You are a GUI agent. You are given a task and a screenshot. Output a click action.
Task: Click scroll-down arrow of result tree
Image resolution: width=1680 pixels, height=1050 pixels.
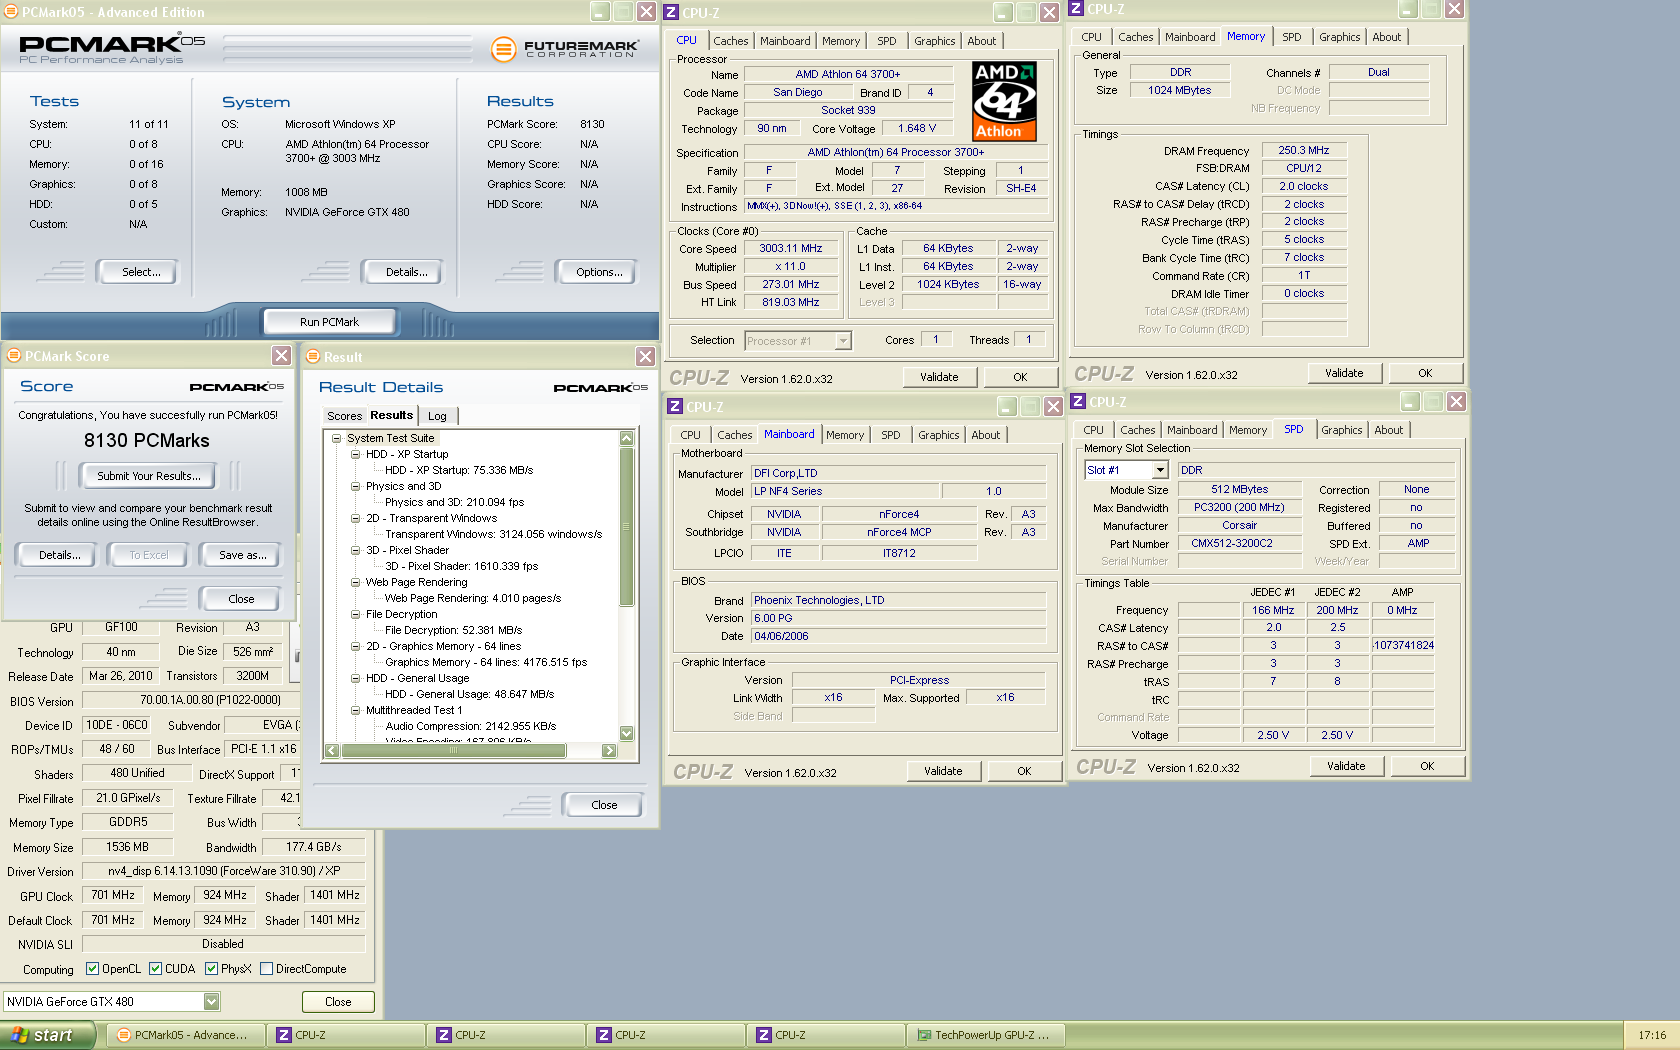[627, 733]
